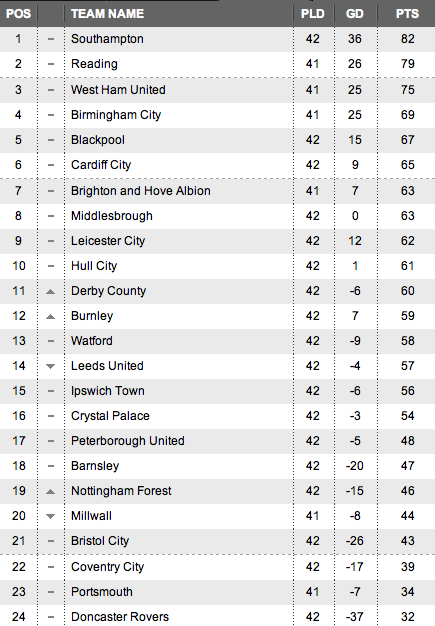435x626 pixels.
Task: Click Reading's points value 79
Action: click(407, 64)
